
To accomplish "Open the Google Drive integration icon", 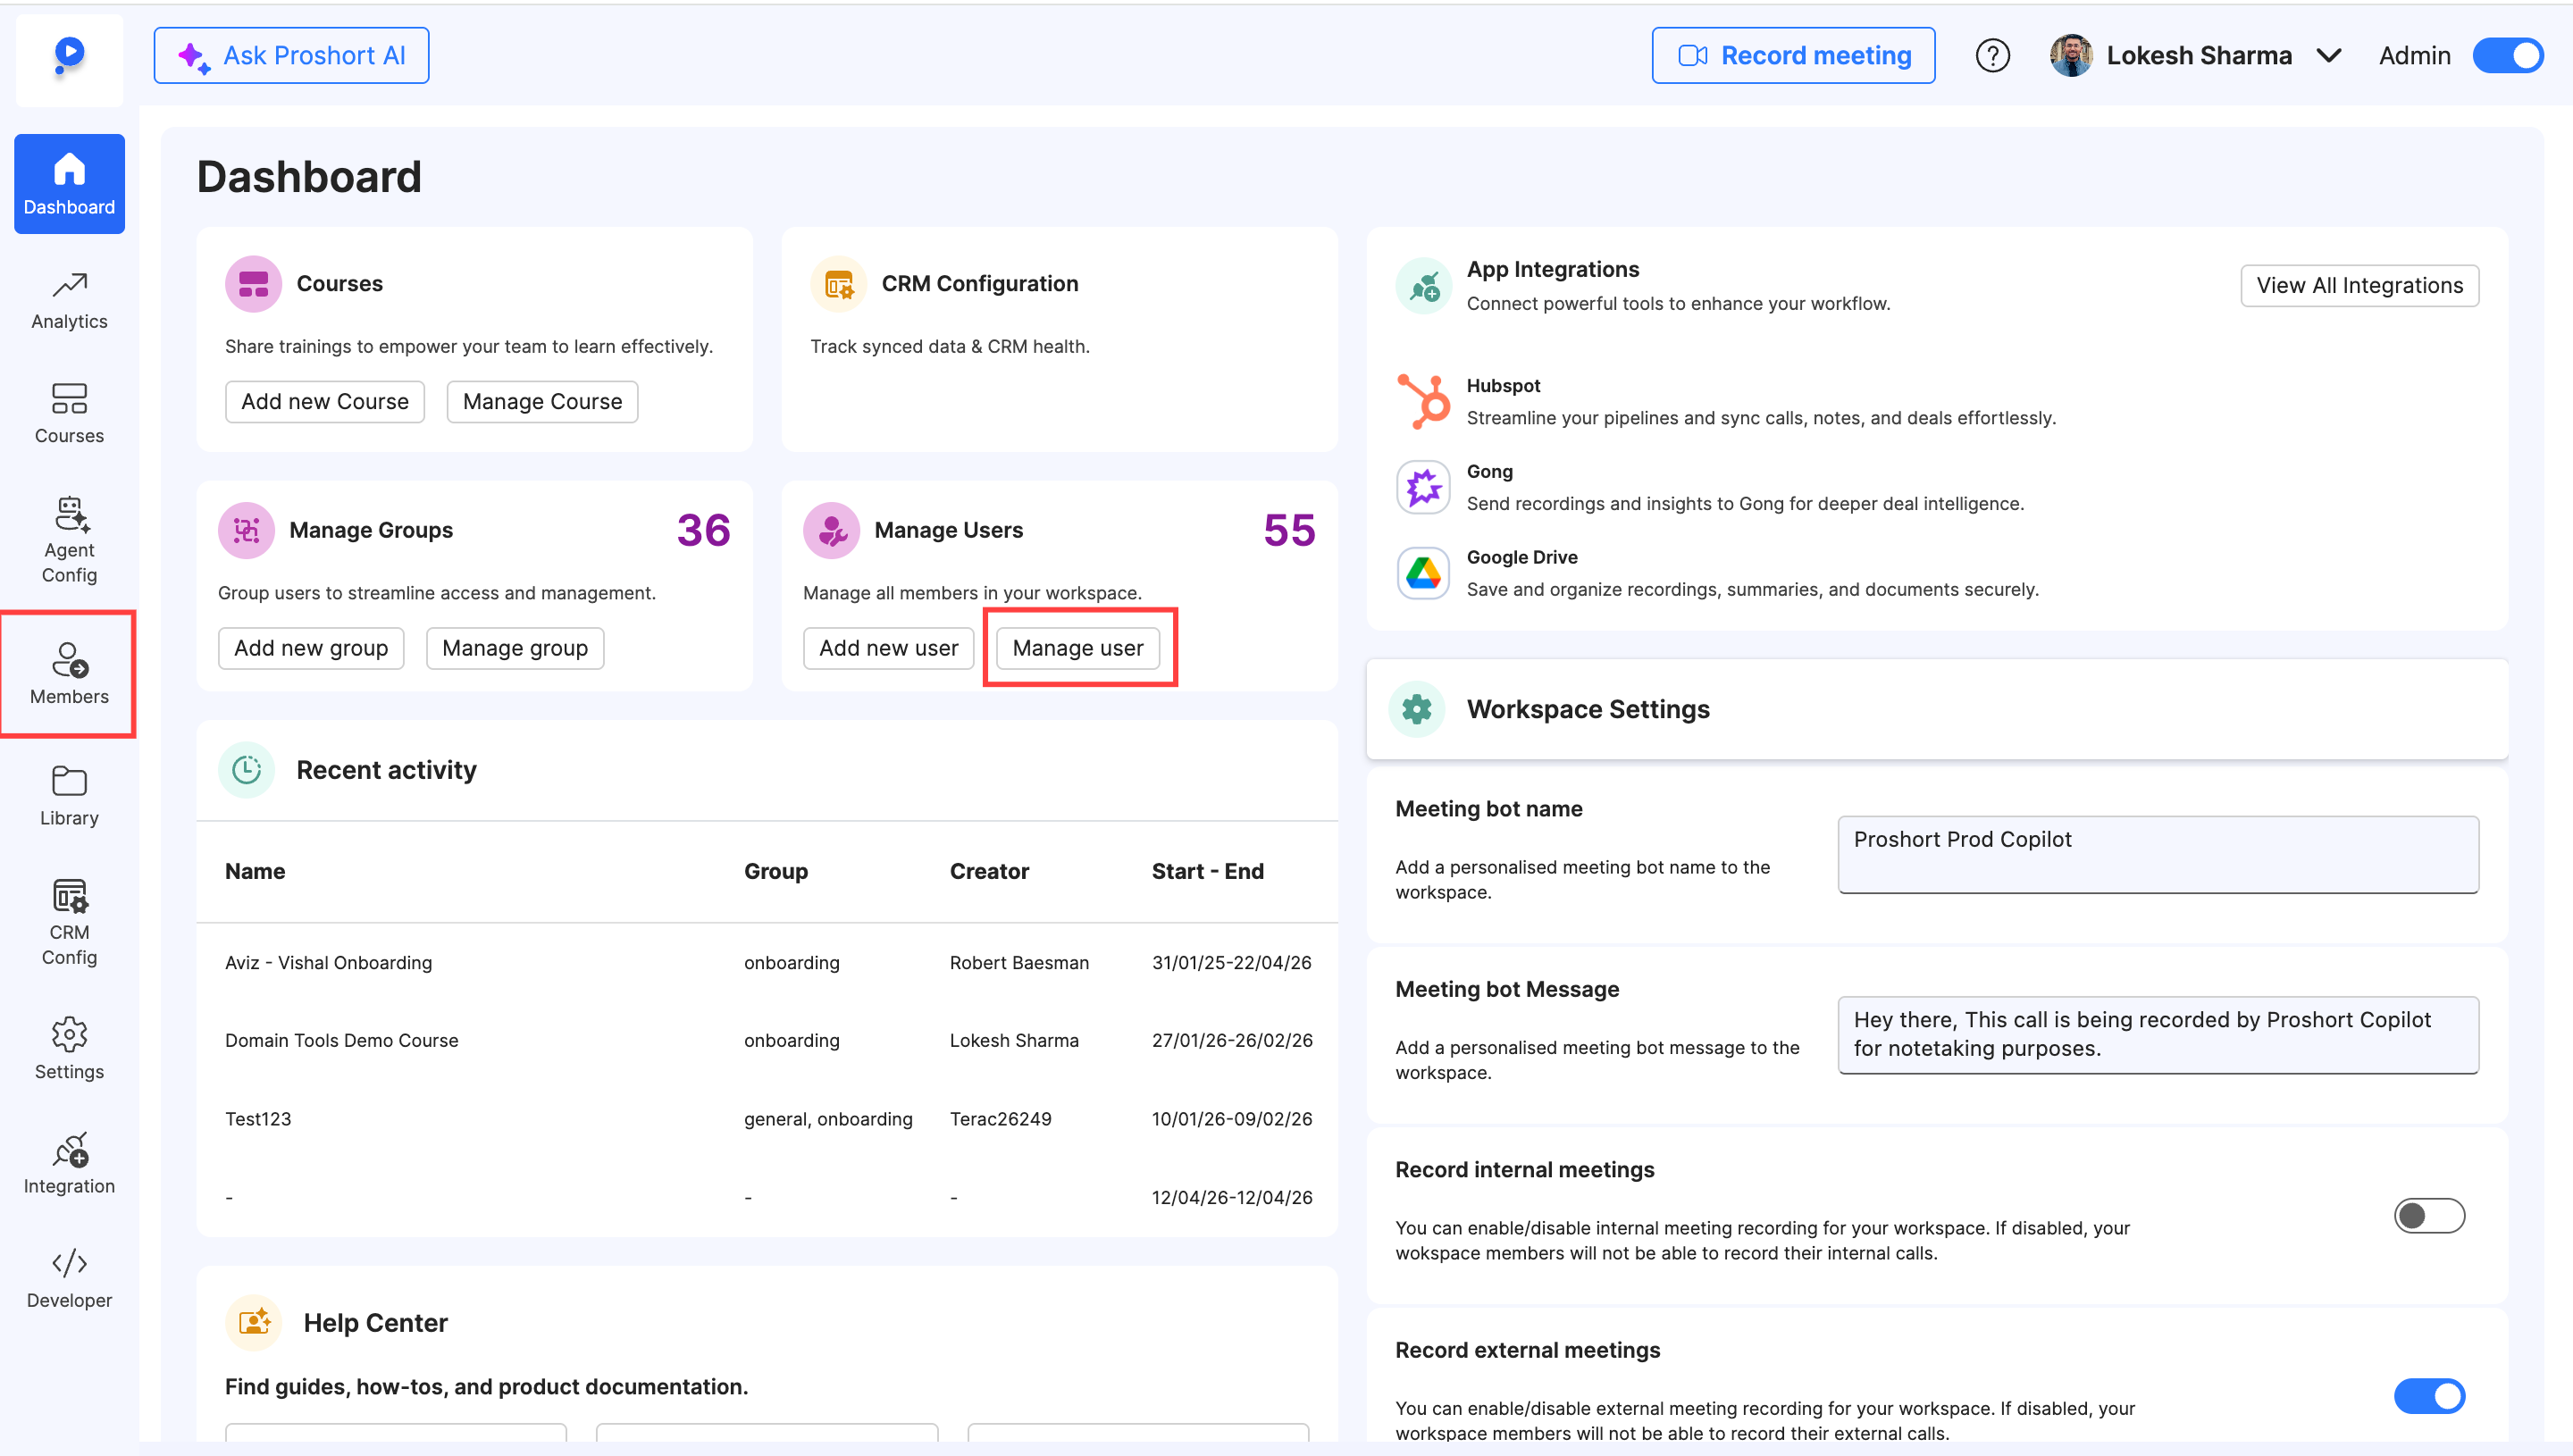I will [x=1423, y=573].
